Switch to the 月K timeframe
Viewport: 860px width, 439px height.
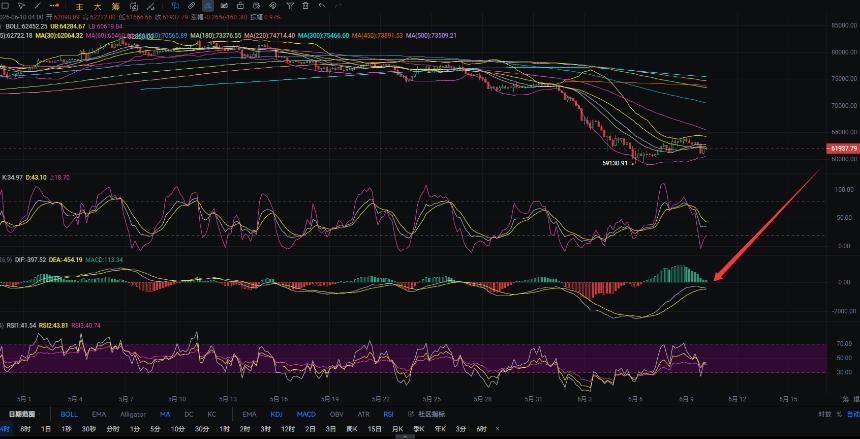[398, 429]
